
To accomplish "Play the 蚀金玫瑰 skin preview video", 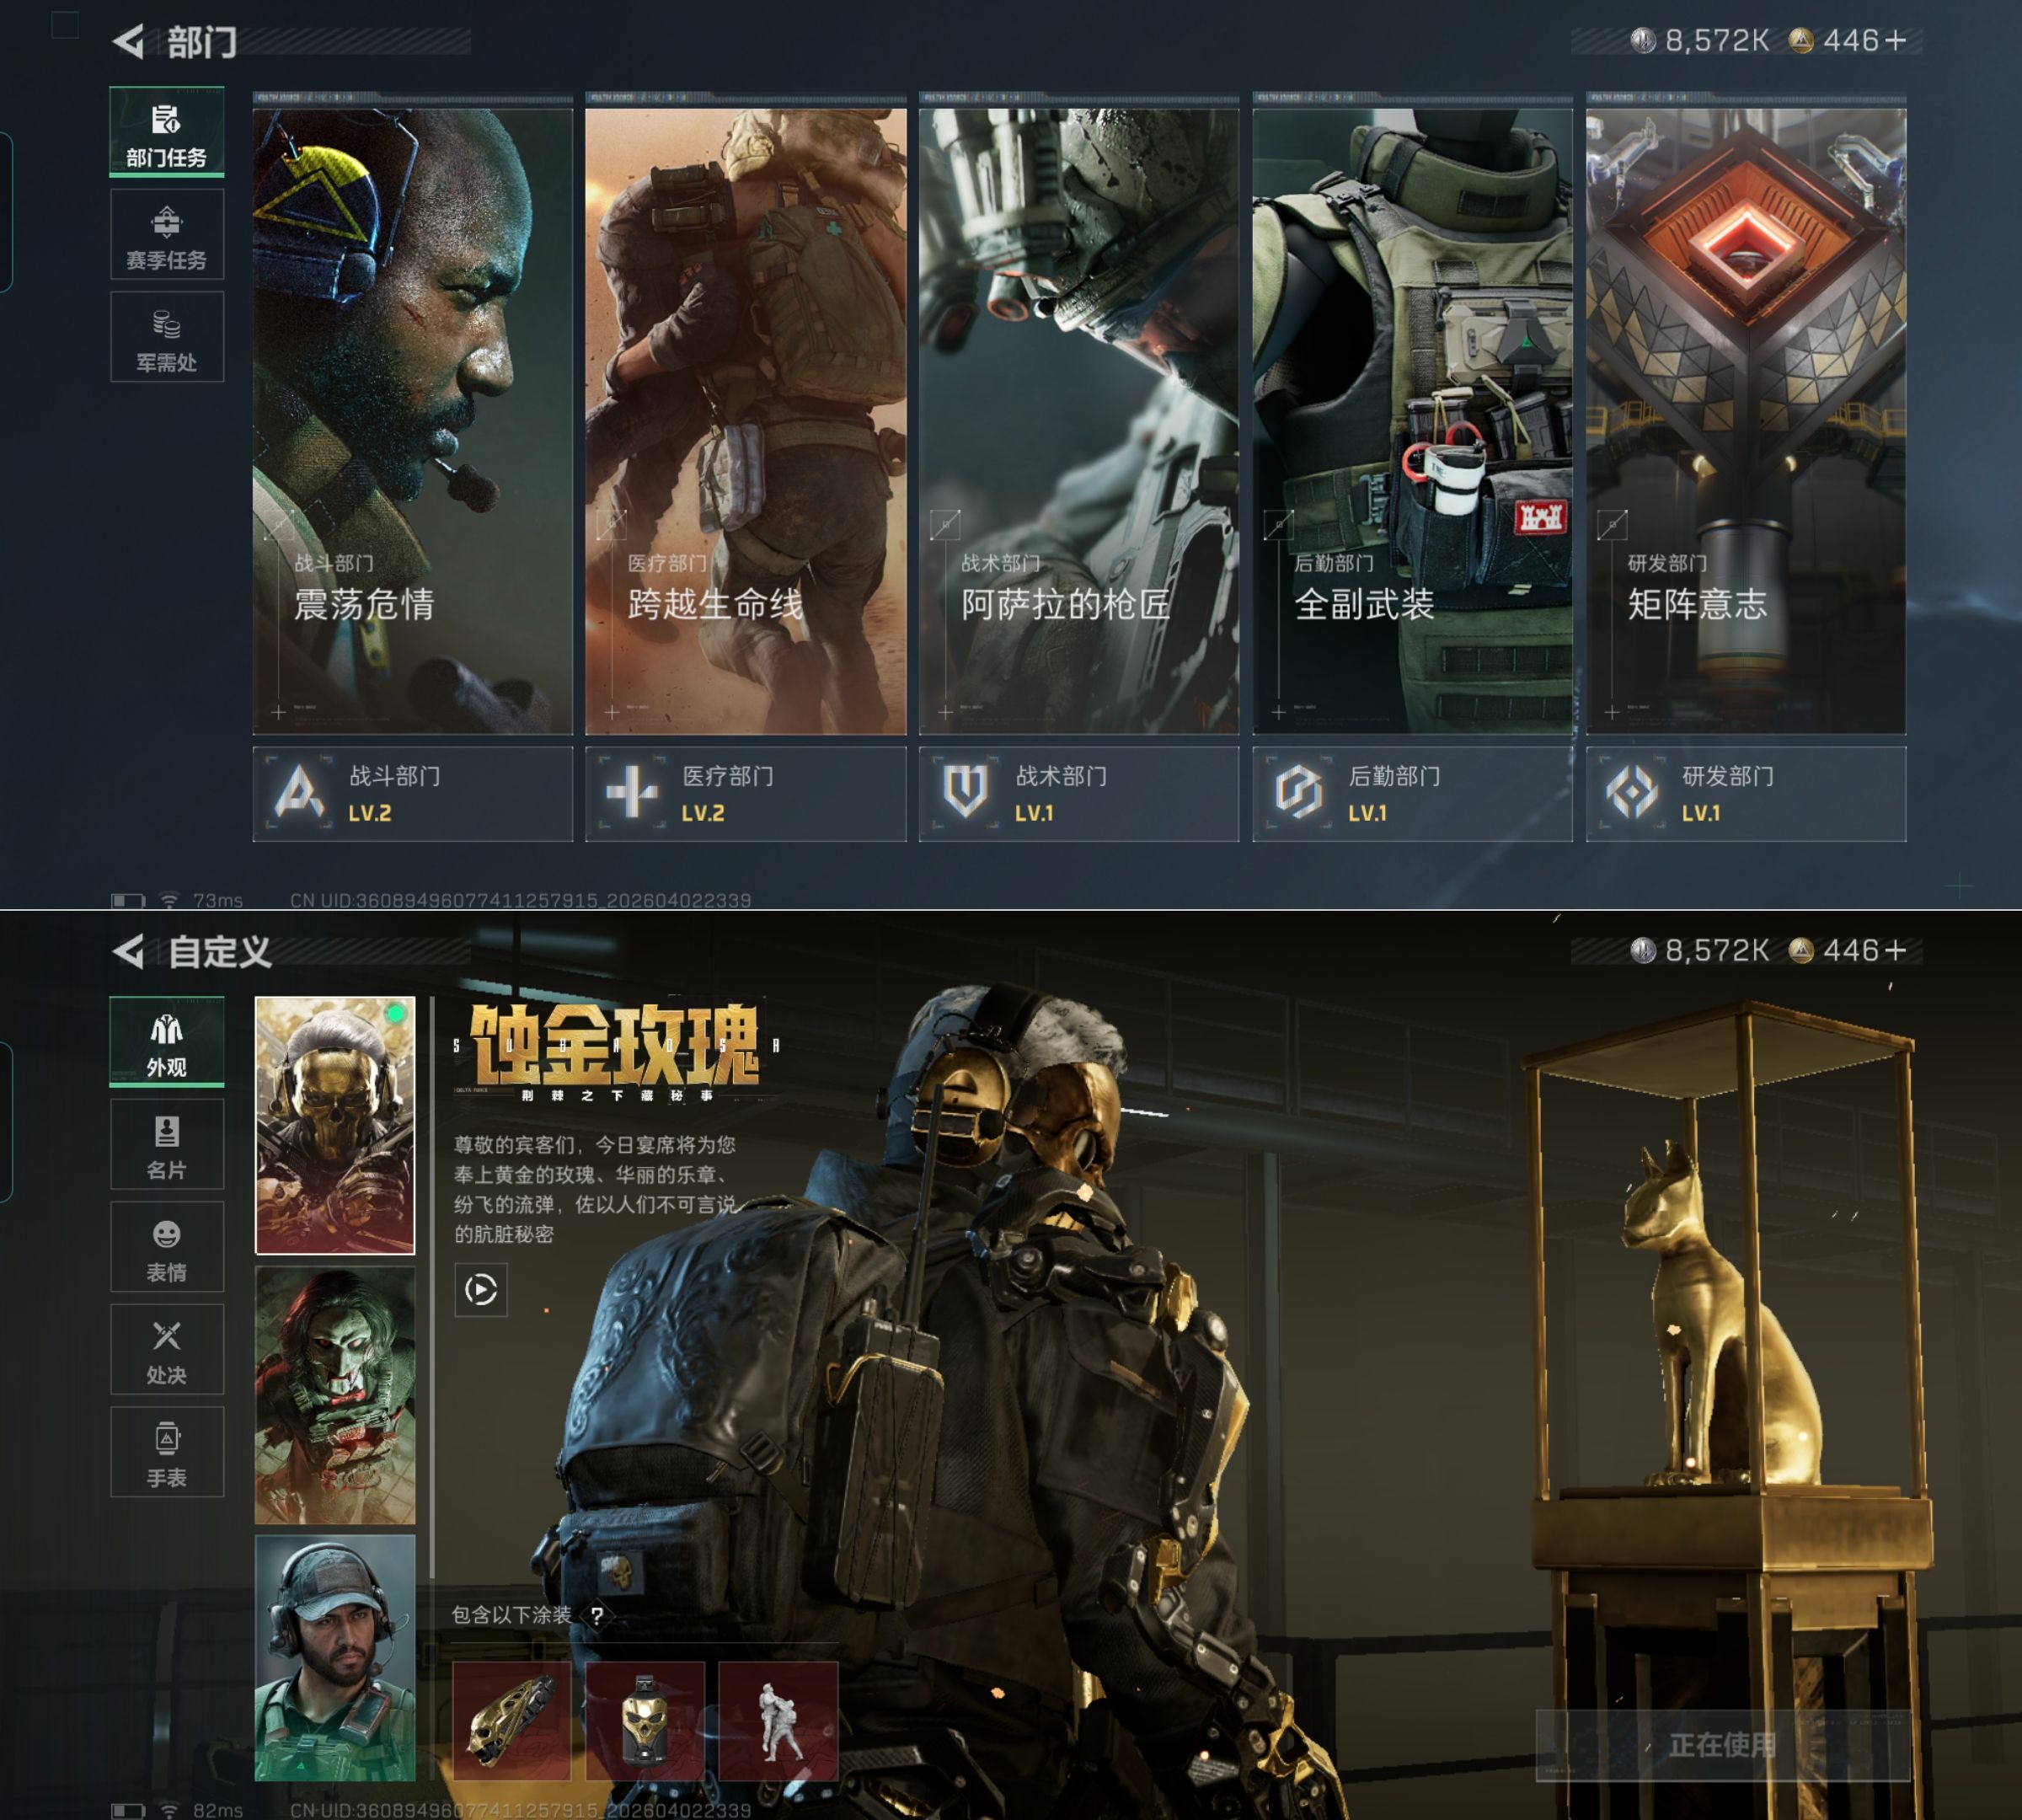I will [480, 1289].
